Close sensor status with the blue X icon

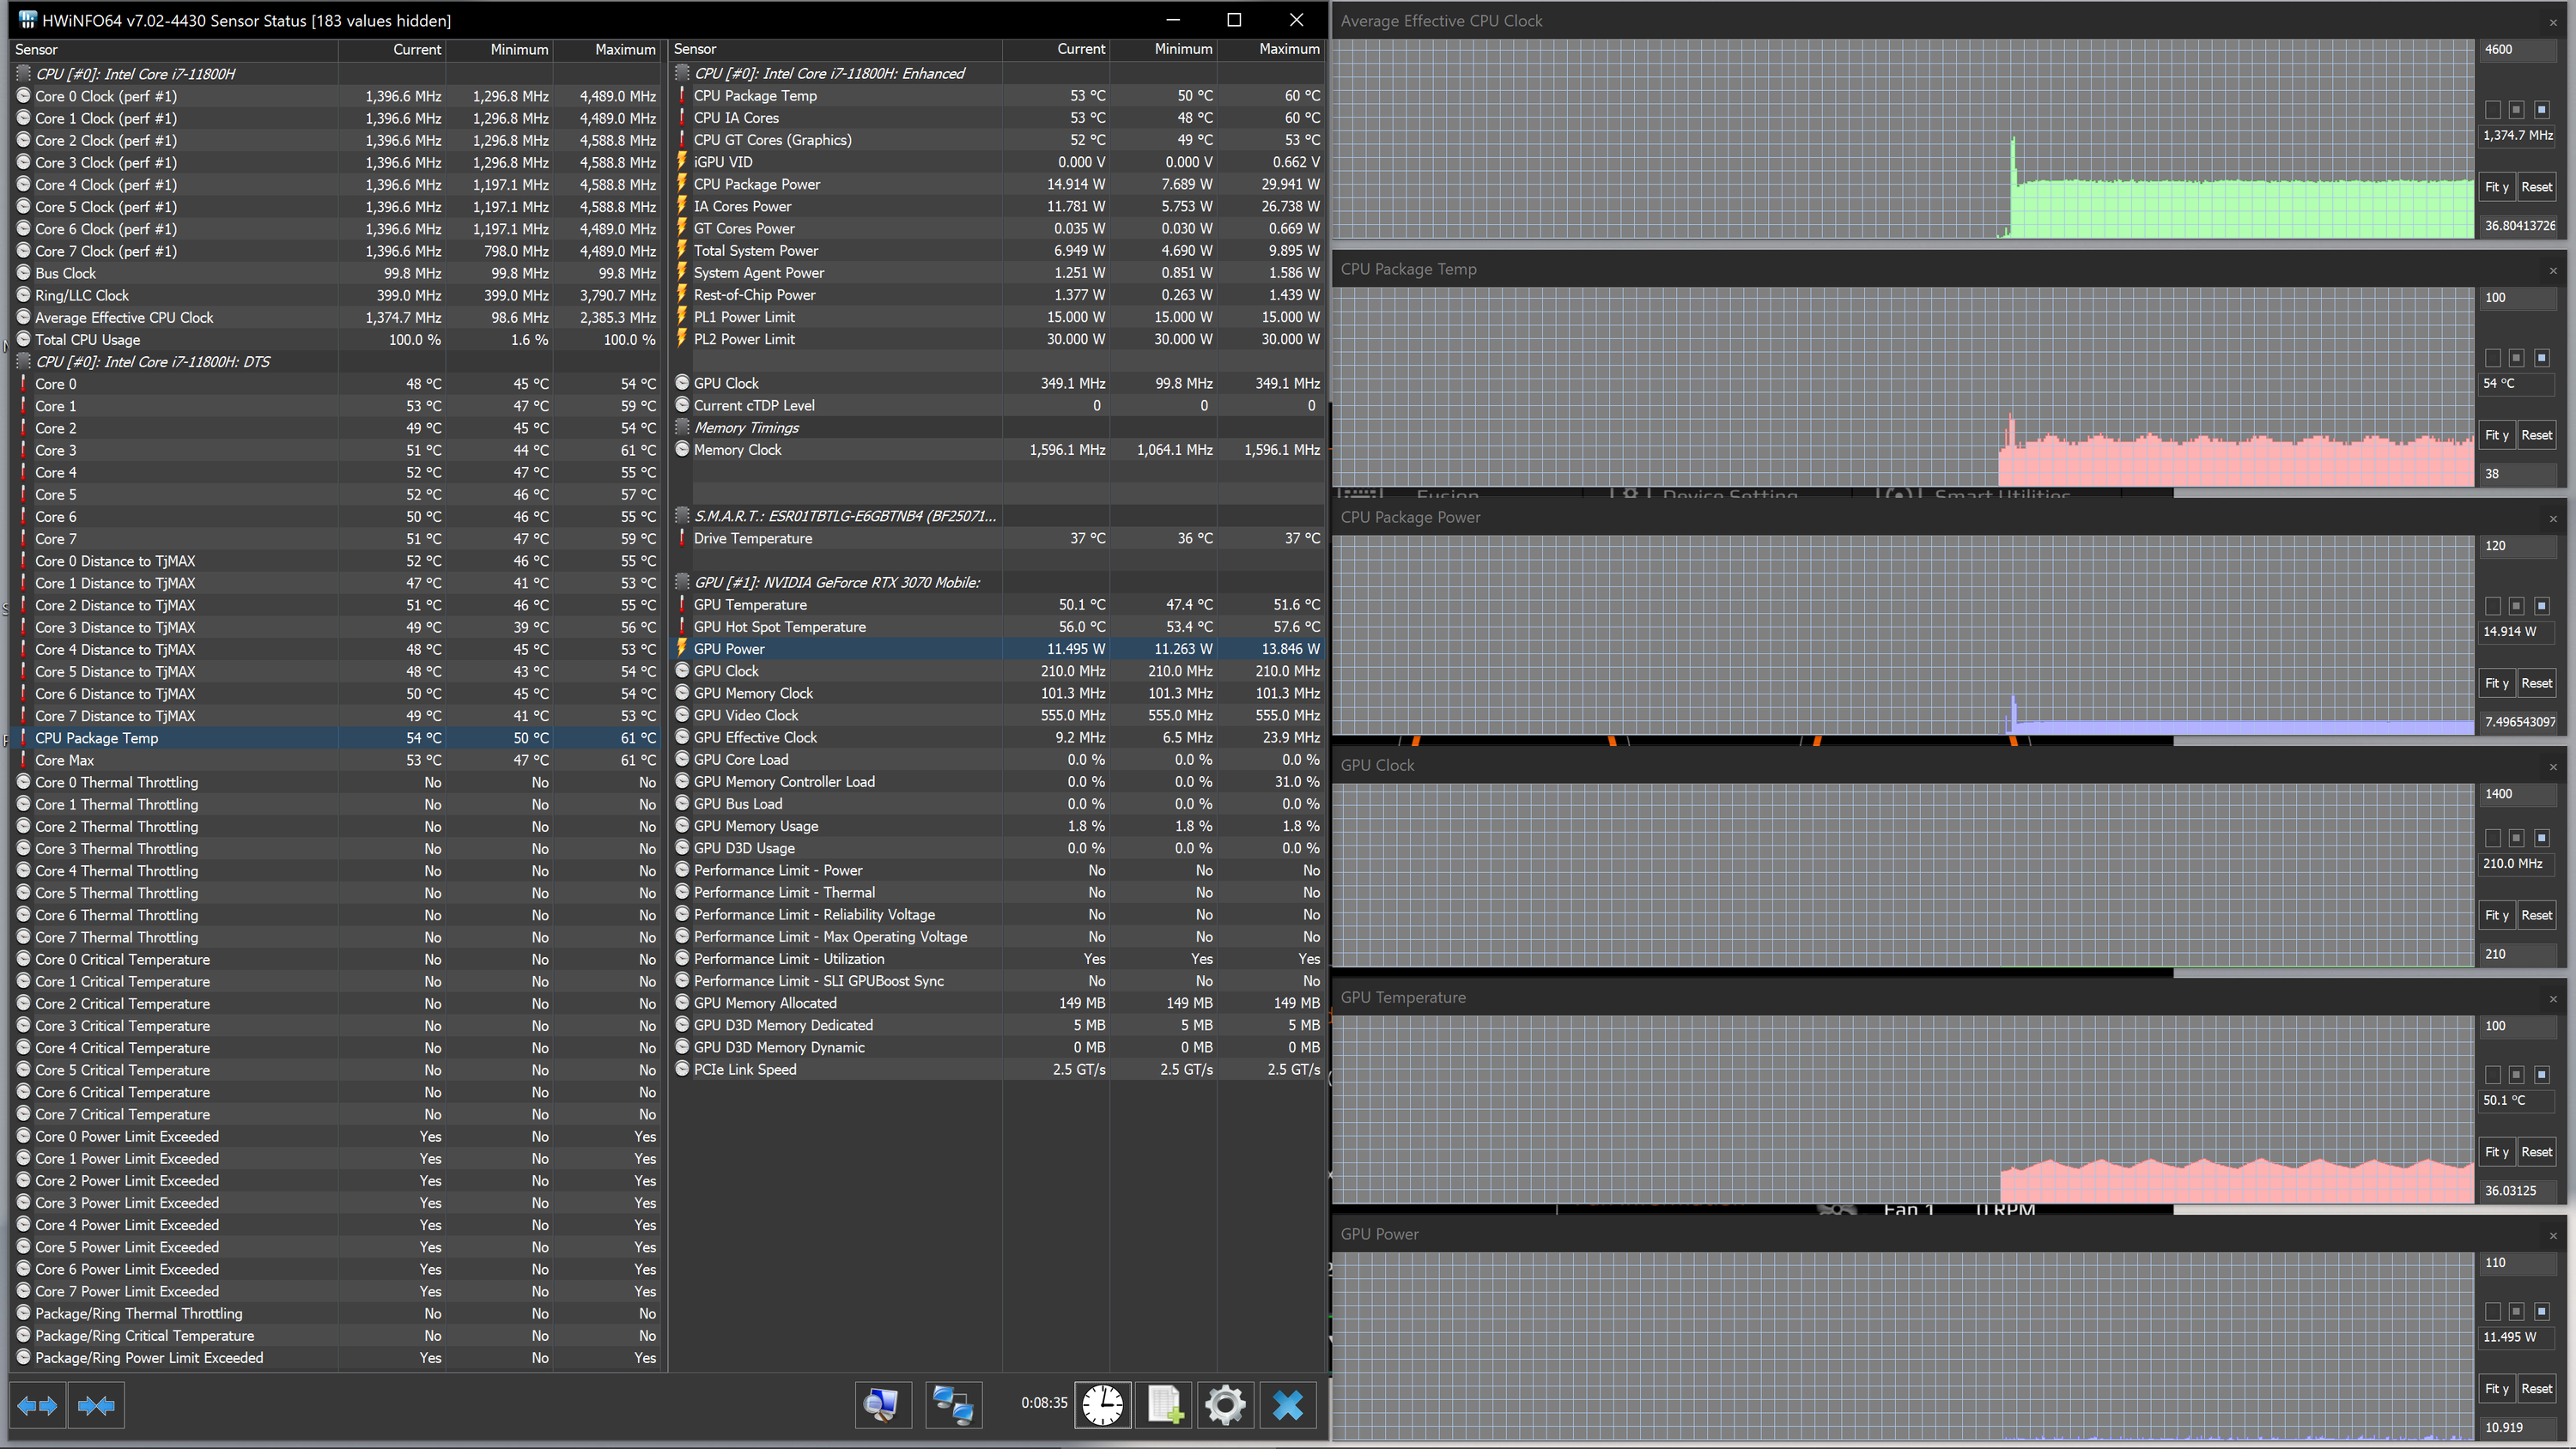pos(1288,1405)
